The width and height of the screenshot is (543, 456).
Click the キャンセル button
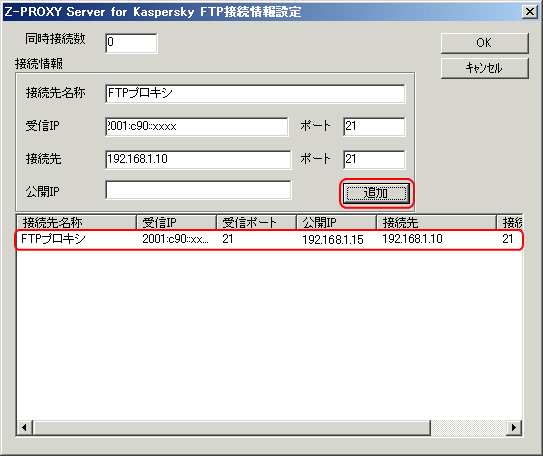tap(484, 68)
